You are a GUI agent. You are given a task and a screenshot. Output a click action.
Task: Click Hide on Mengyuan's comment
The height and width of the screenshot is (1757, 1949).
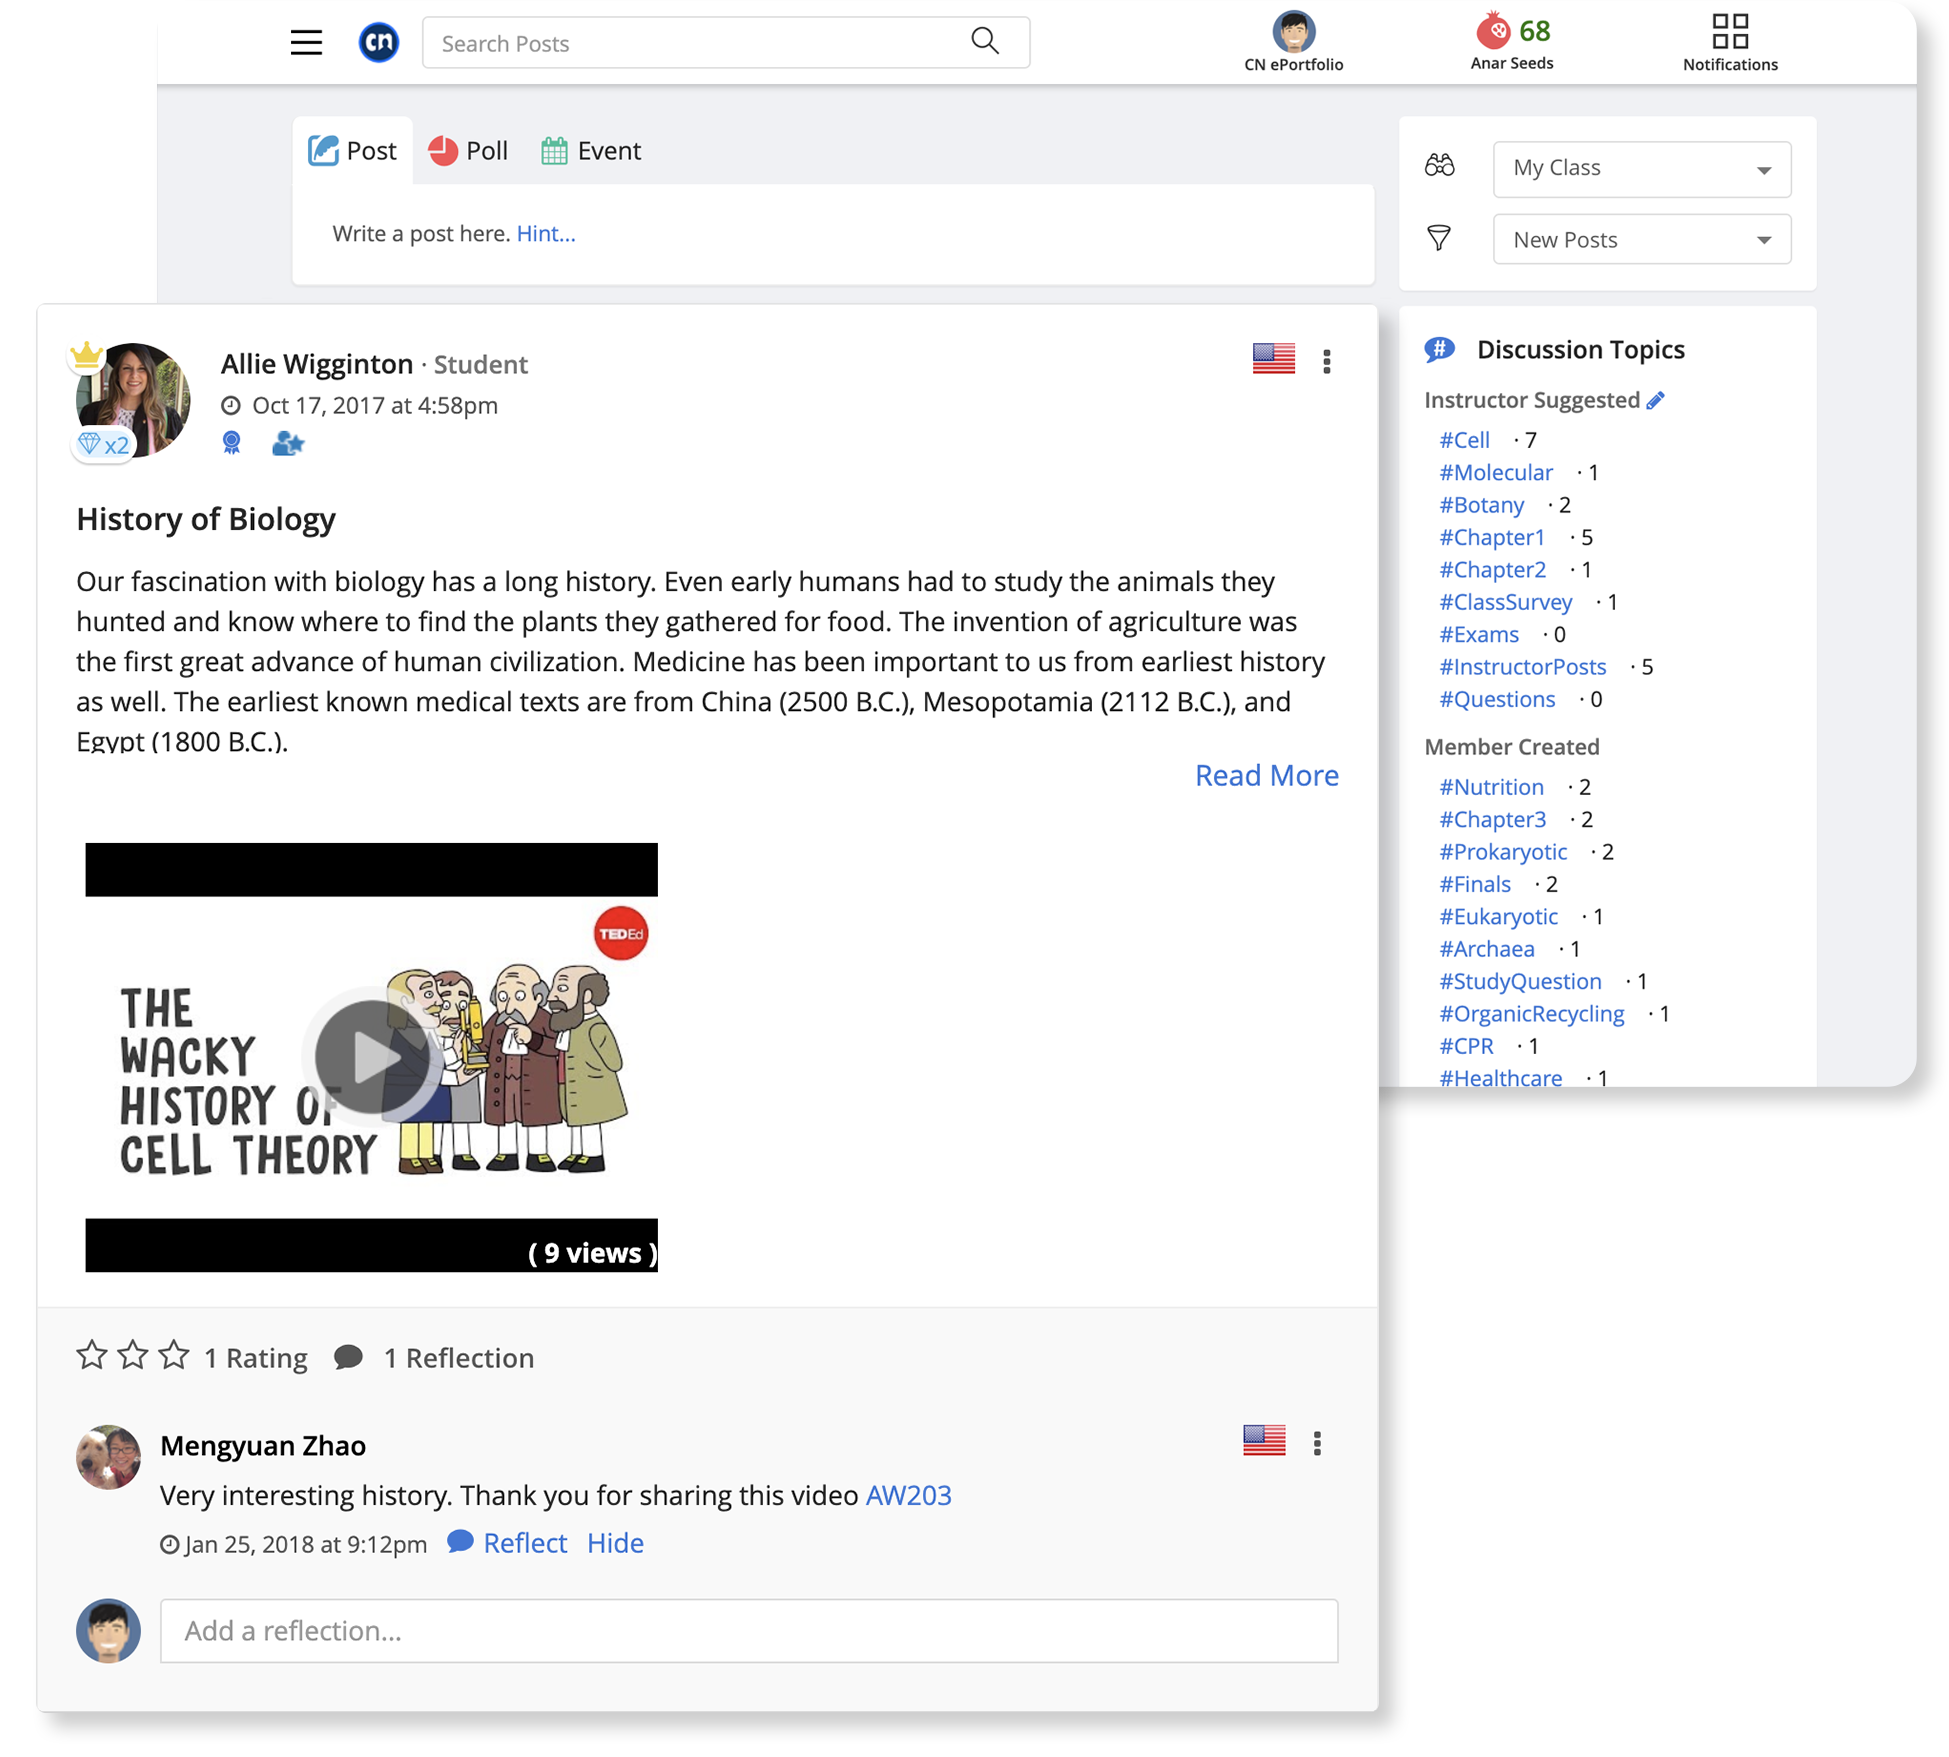pyautogui.click(x=615, y=1542)
